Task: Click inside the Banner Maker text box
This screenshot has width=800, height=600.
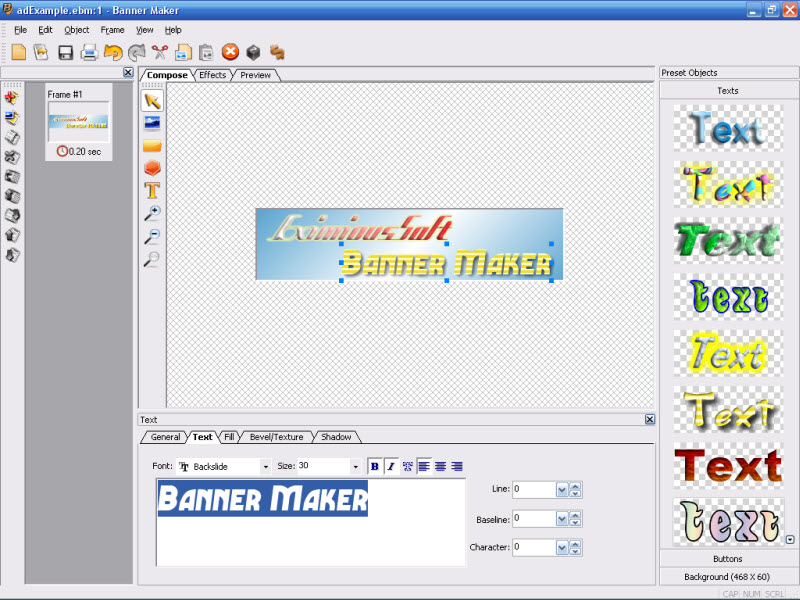Action: pyautogui.click(x=311, y=522)
